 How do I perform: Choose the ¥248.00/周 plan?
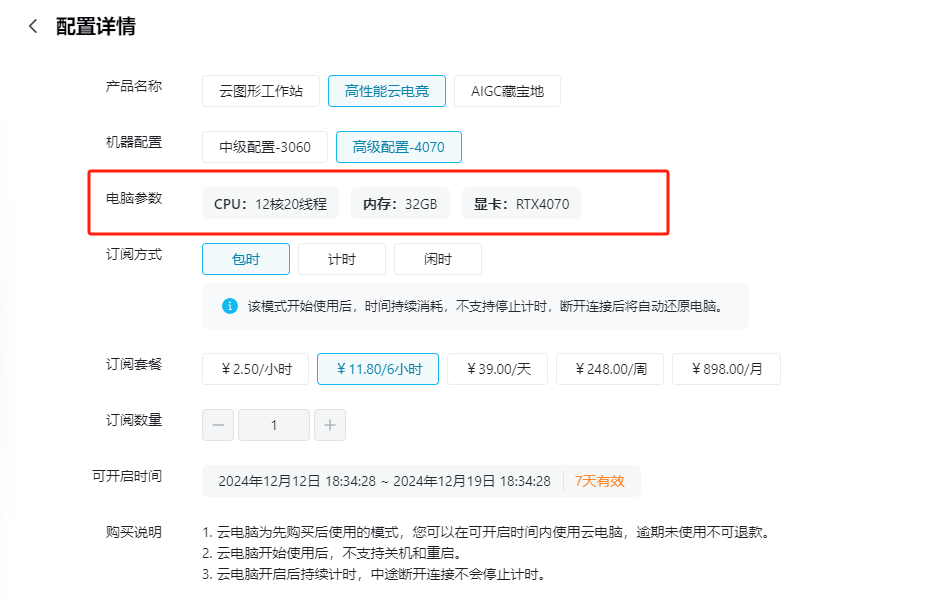click(x=610, y=369)
